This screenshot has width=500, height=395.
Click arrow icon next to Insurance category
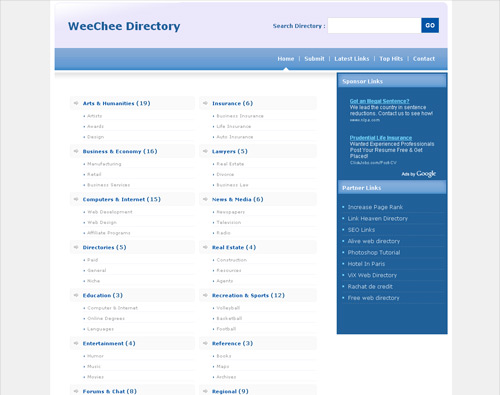point(205,103)
